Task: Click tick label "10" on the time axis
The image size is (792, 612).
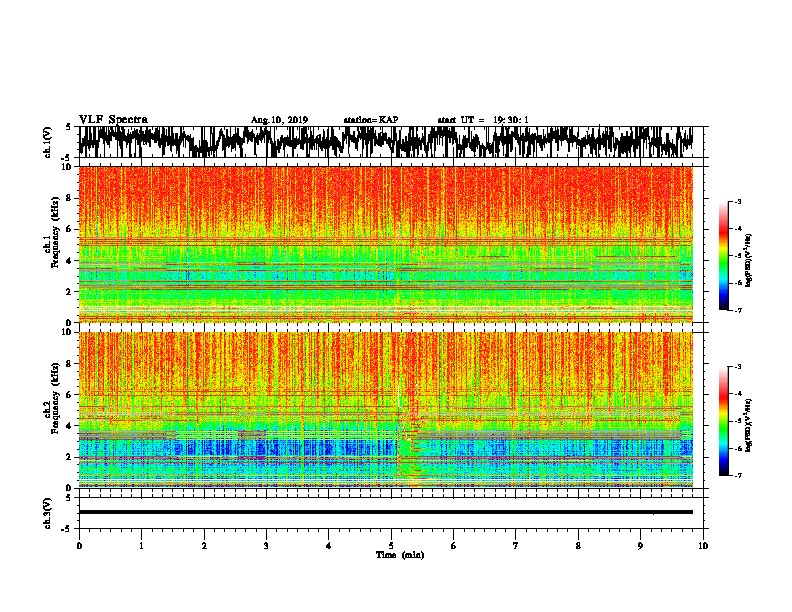Action: point(703,546)
